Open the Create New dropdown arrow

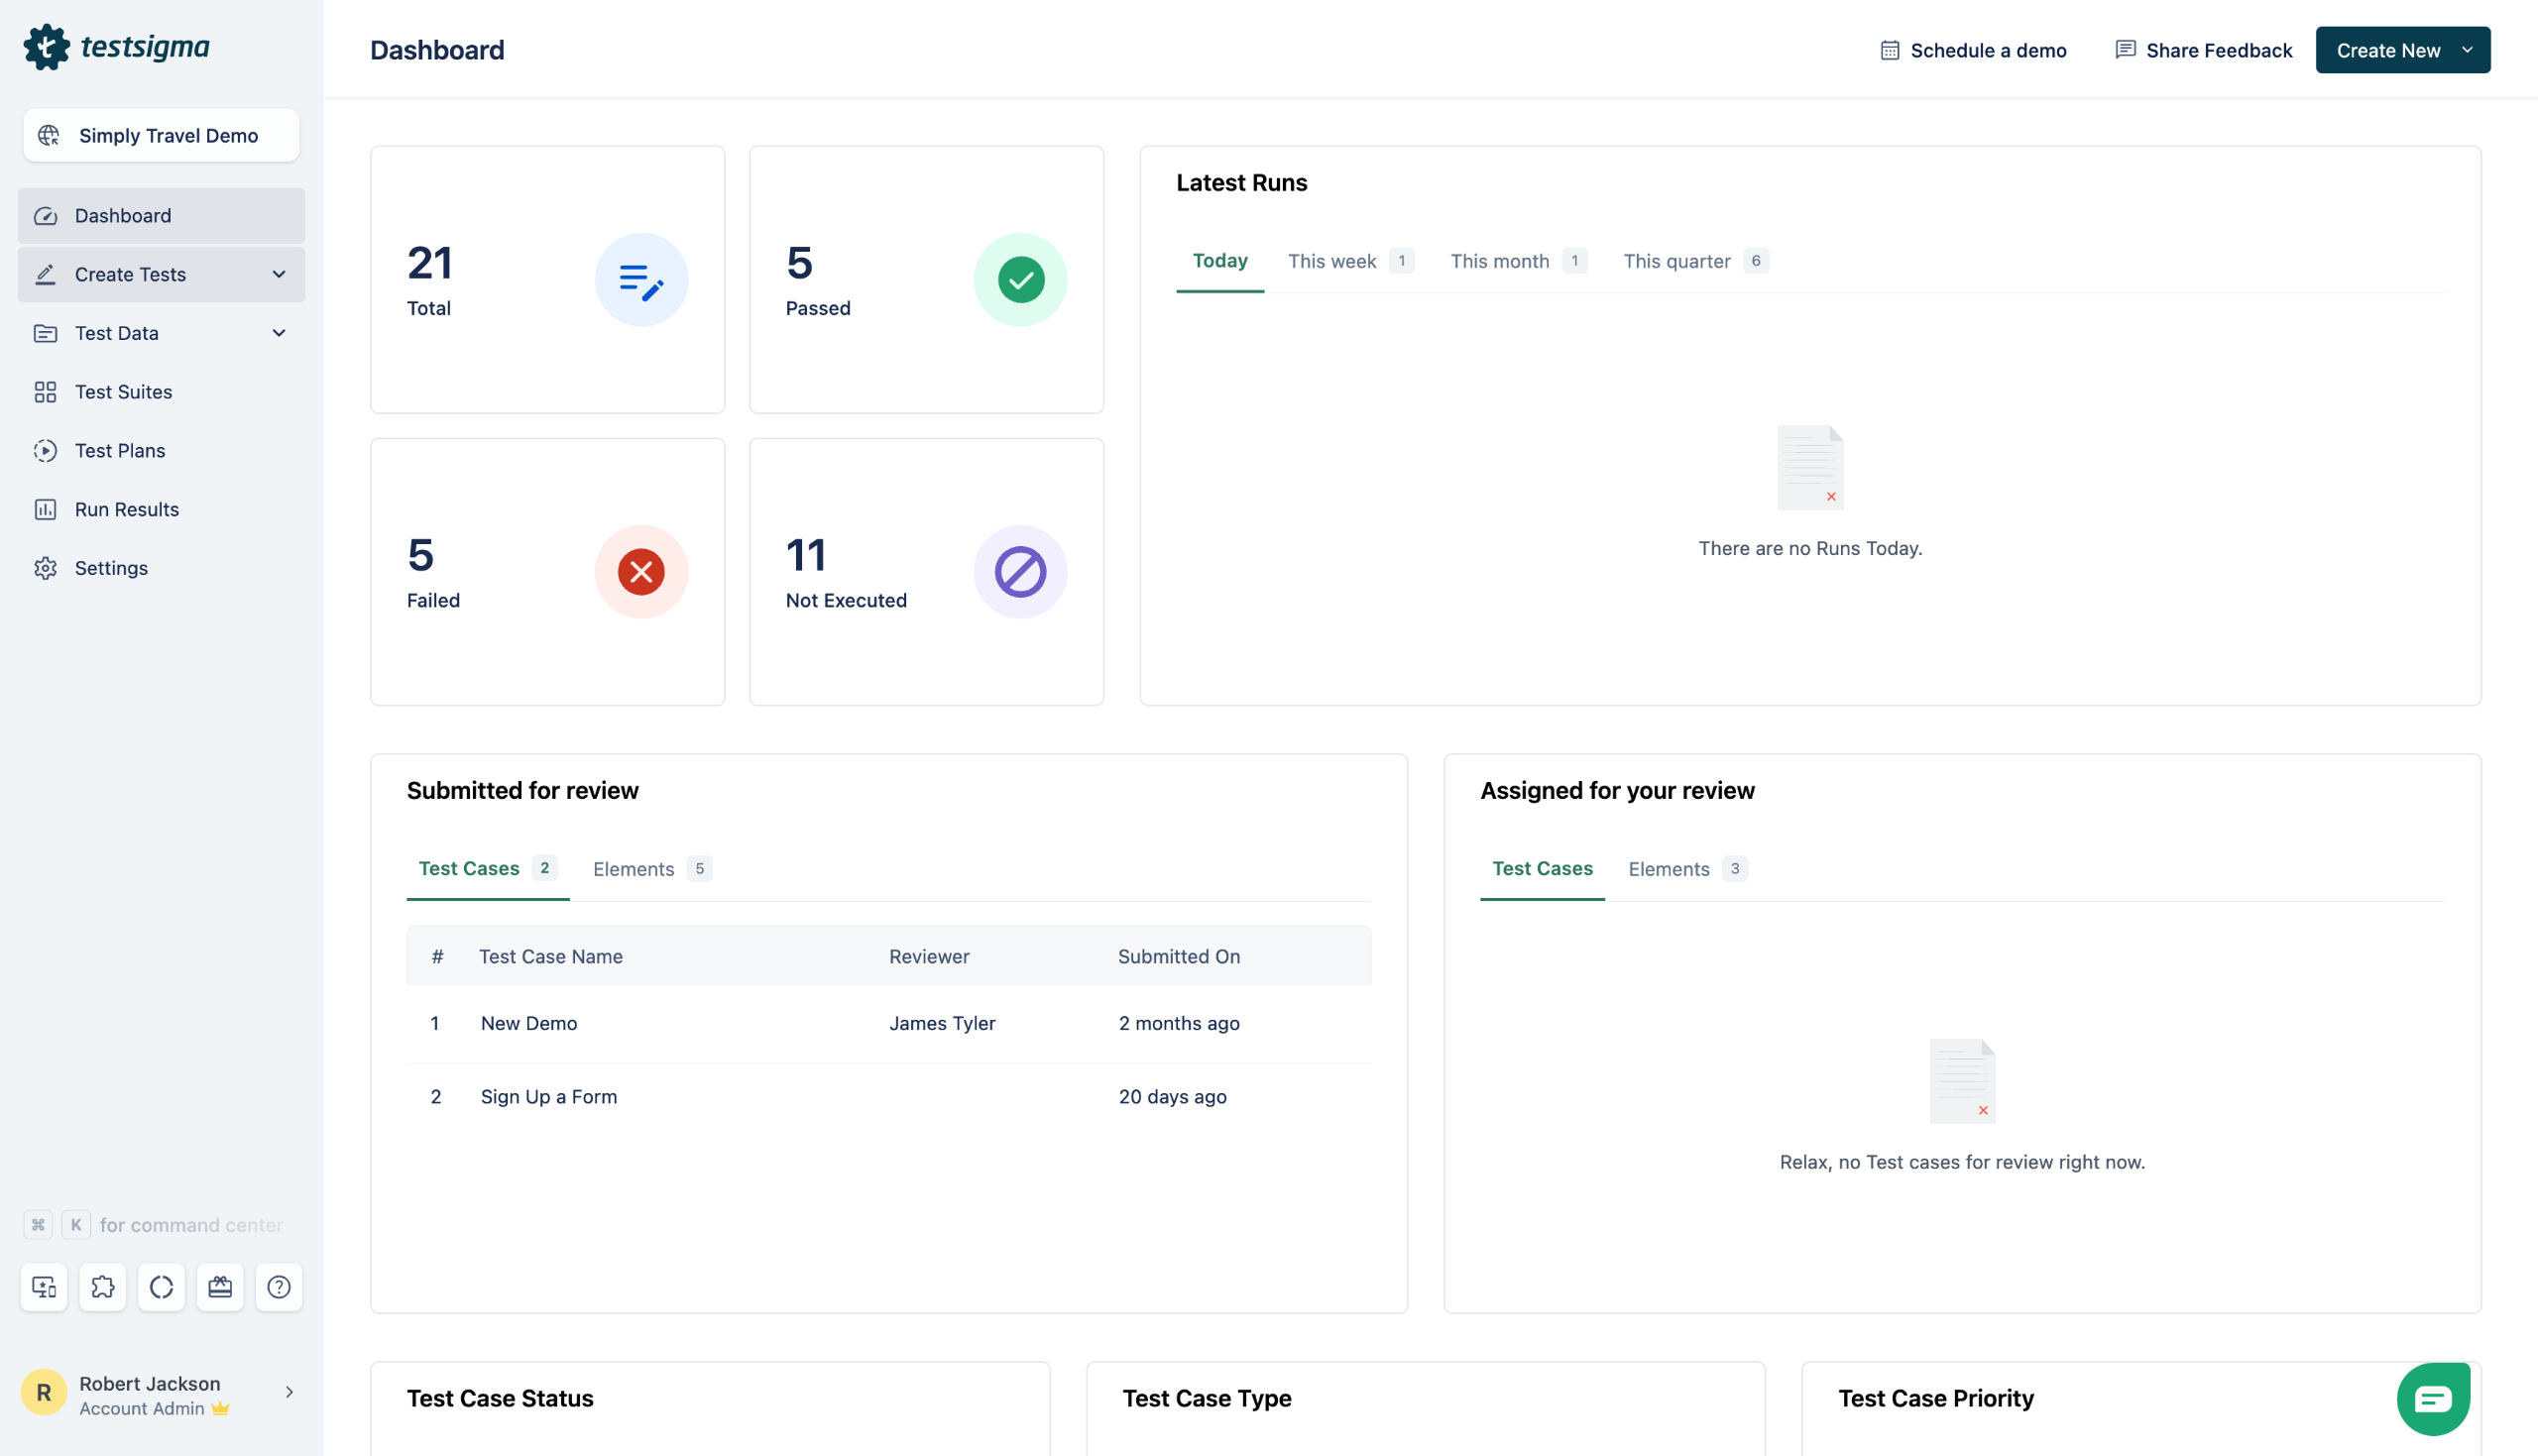(2466, 50)
